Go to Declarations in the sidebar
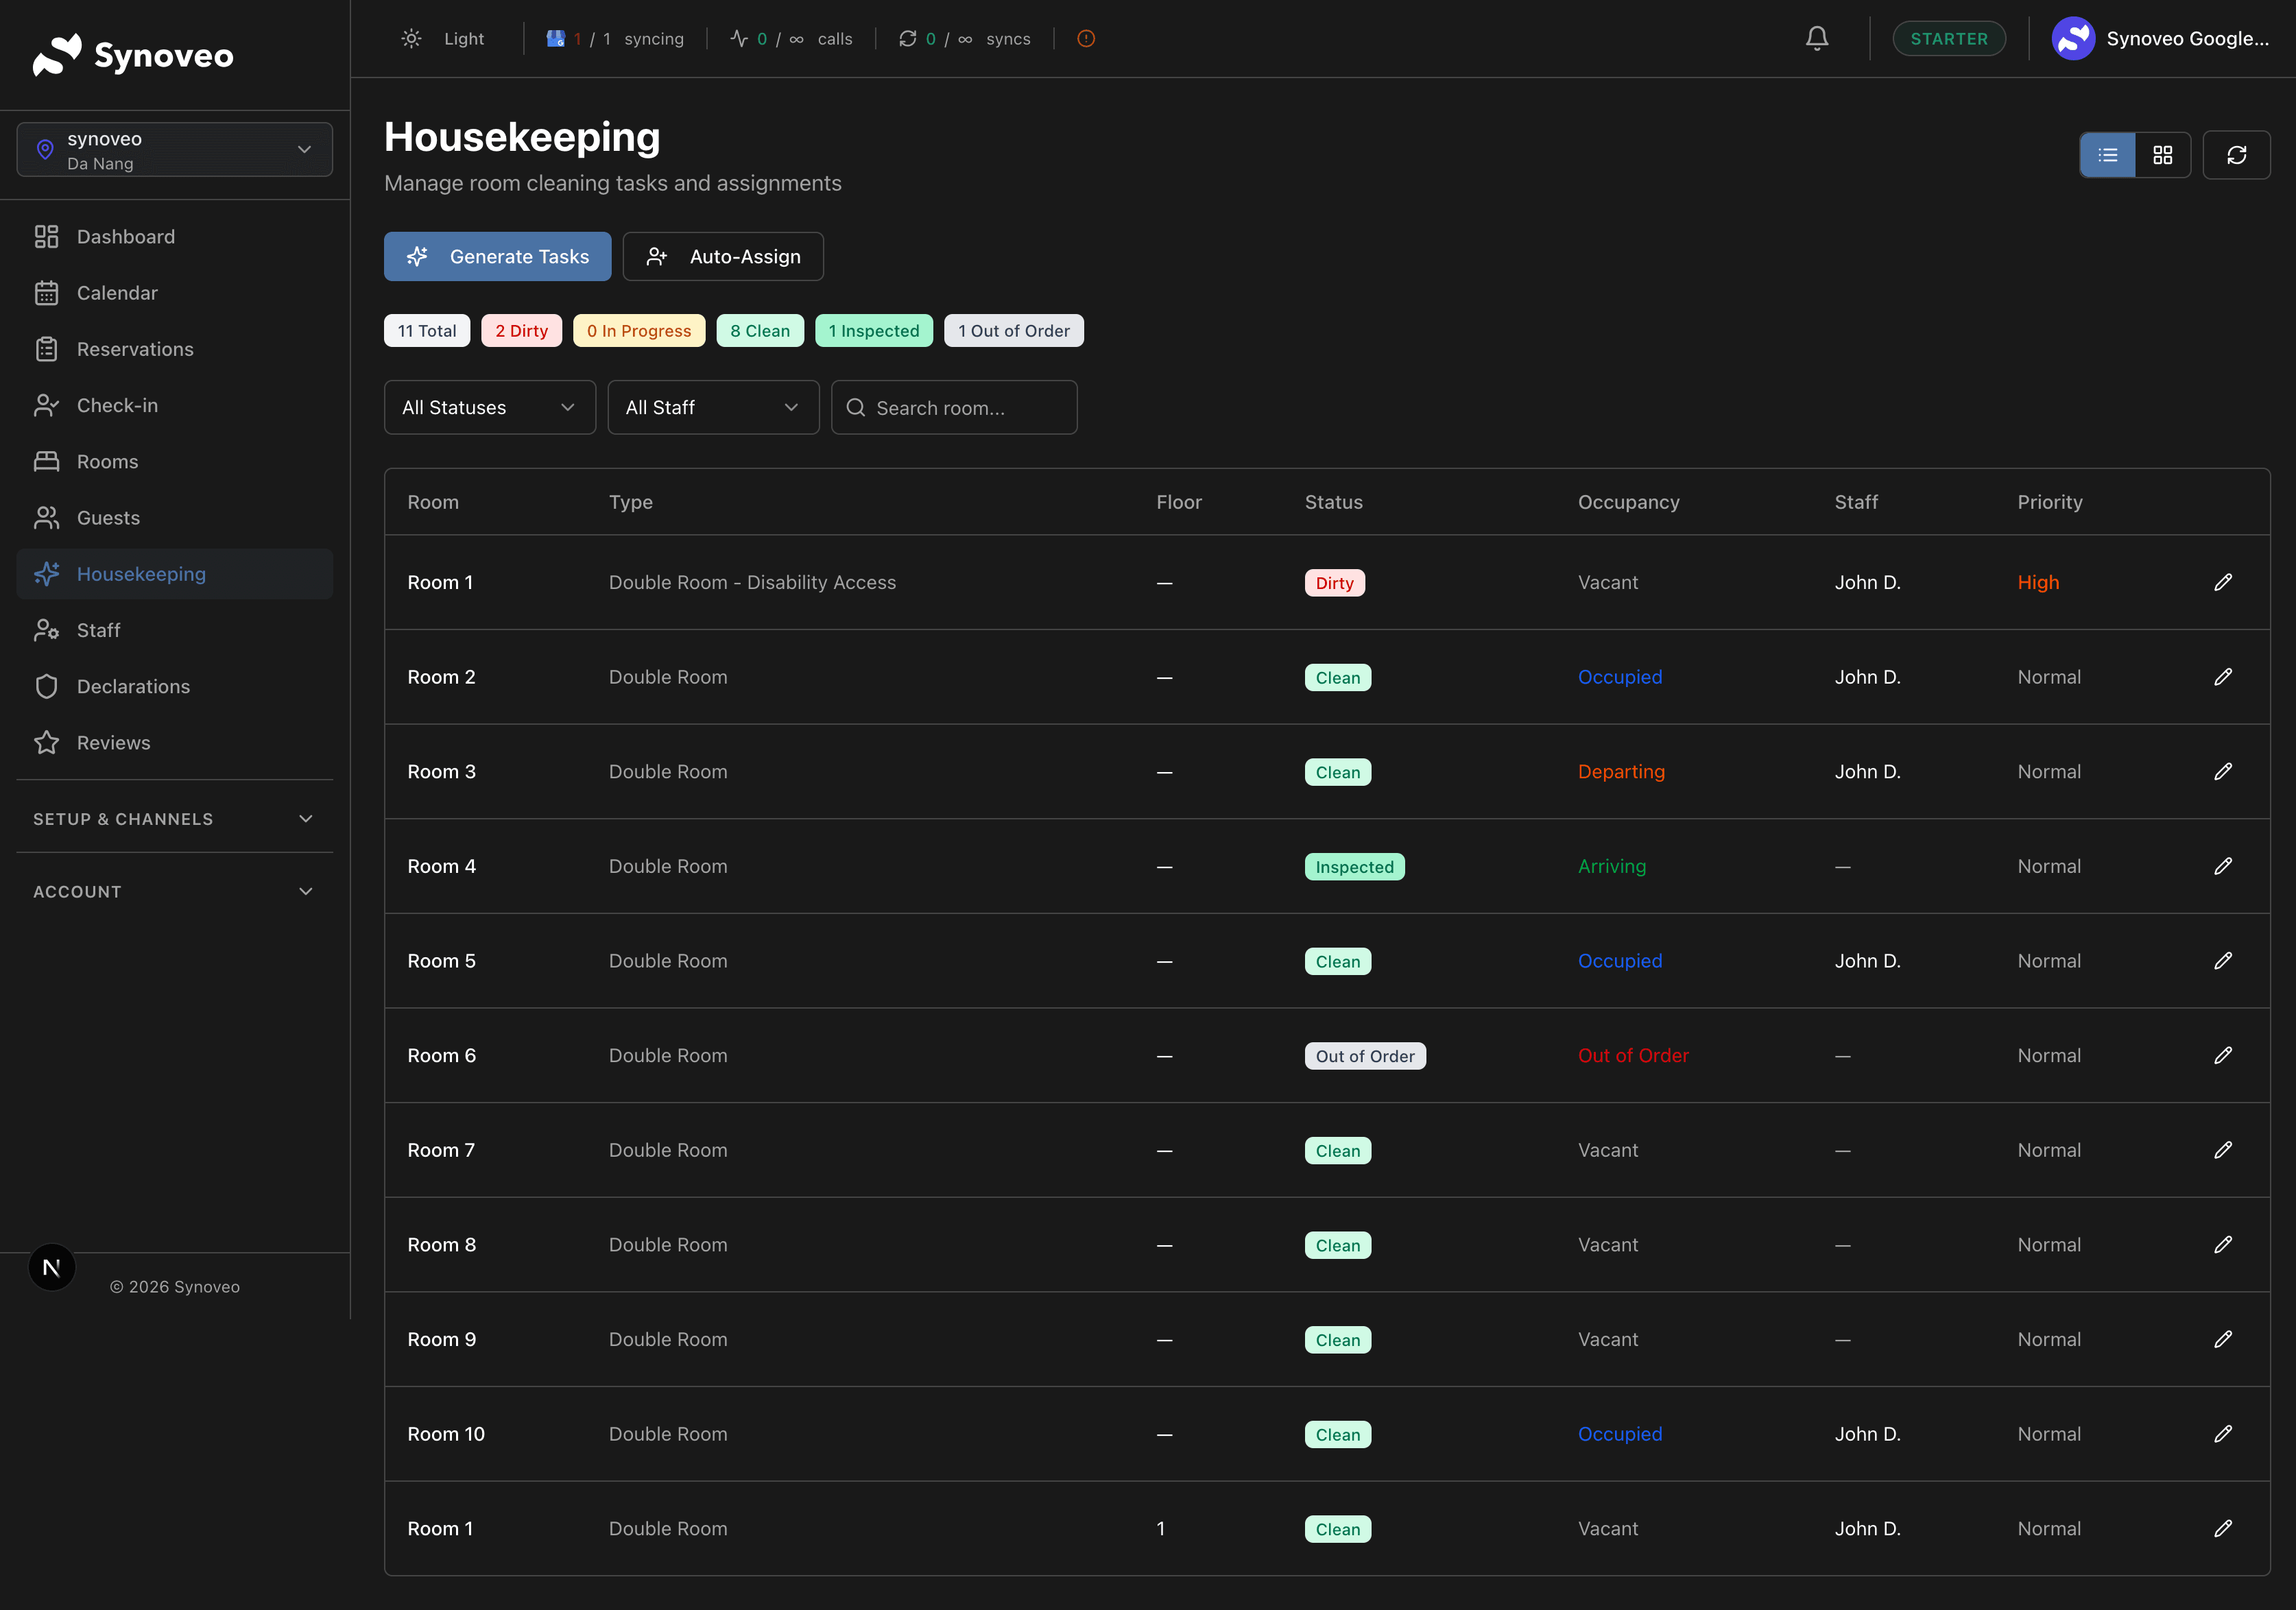Viewport: 2296px width, 1610px height. click(133, 686)
